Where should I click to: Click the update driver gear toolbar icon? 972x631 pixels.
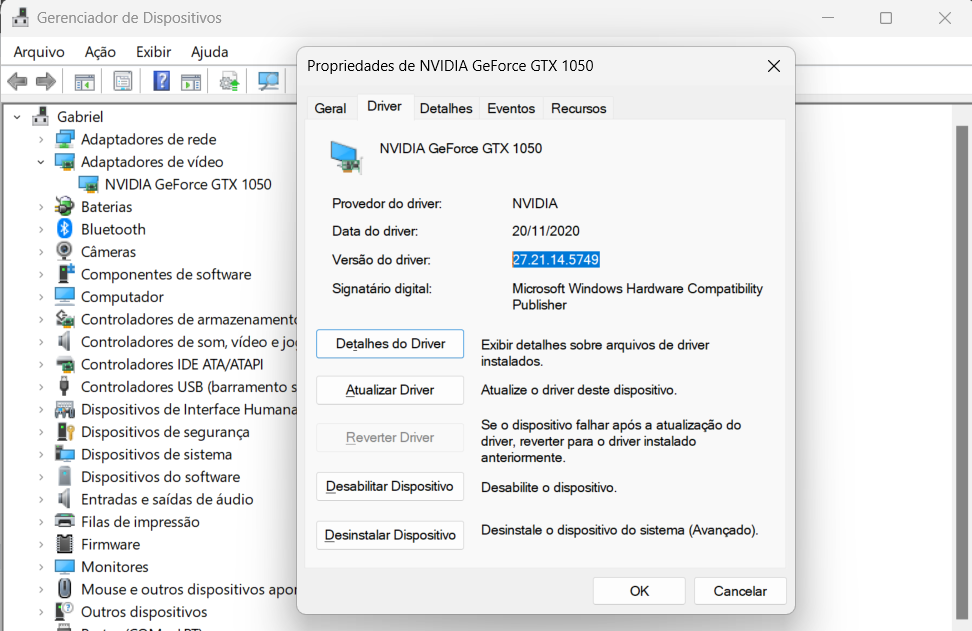(229, 81)
